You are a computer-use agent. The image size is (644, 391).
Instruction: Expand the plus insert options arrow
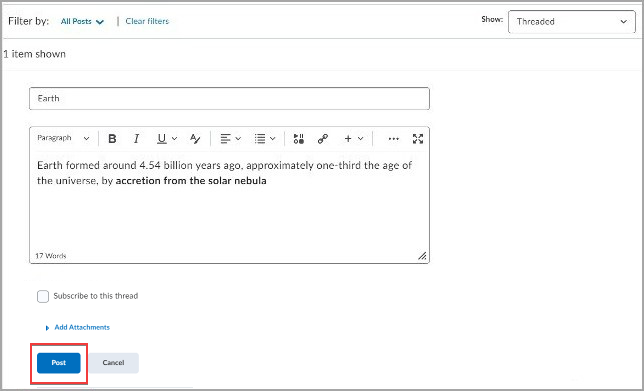pyautogui.click(x=360, y=139)
